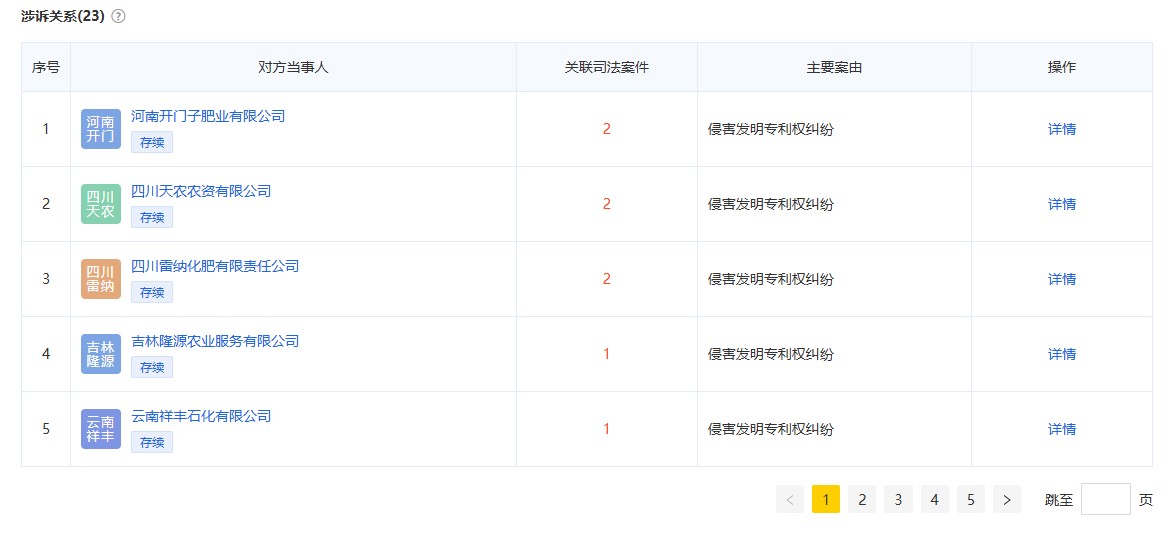
Task: Click the help icon beside 涉诉关系
Action: pos(119,16)
